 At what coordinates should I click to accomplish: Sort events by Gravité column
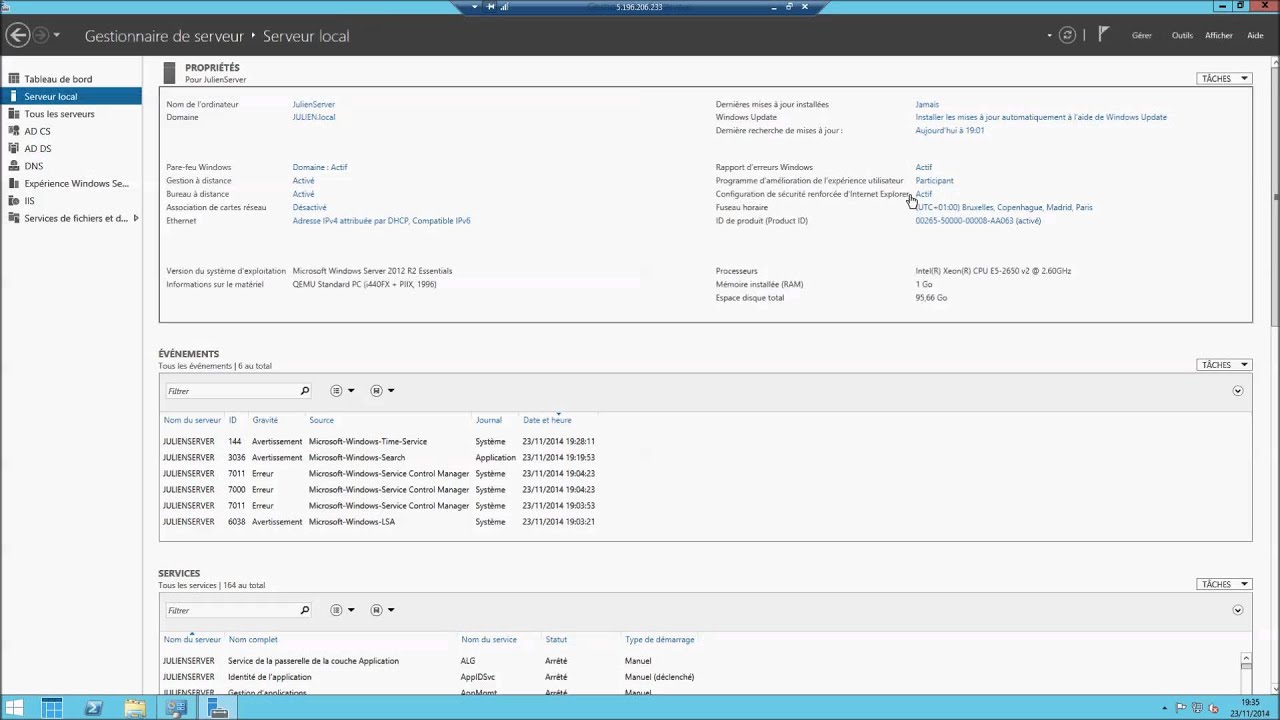click(265, 420)
